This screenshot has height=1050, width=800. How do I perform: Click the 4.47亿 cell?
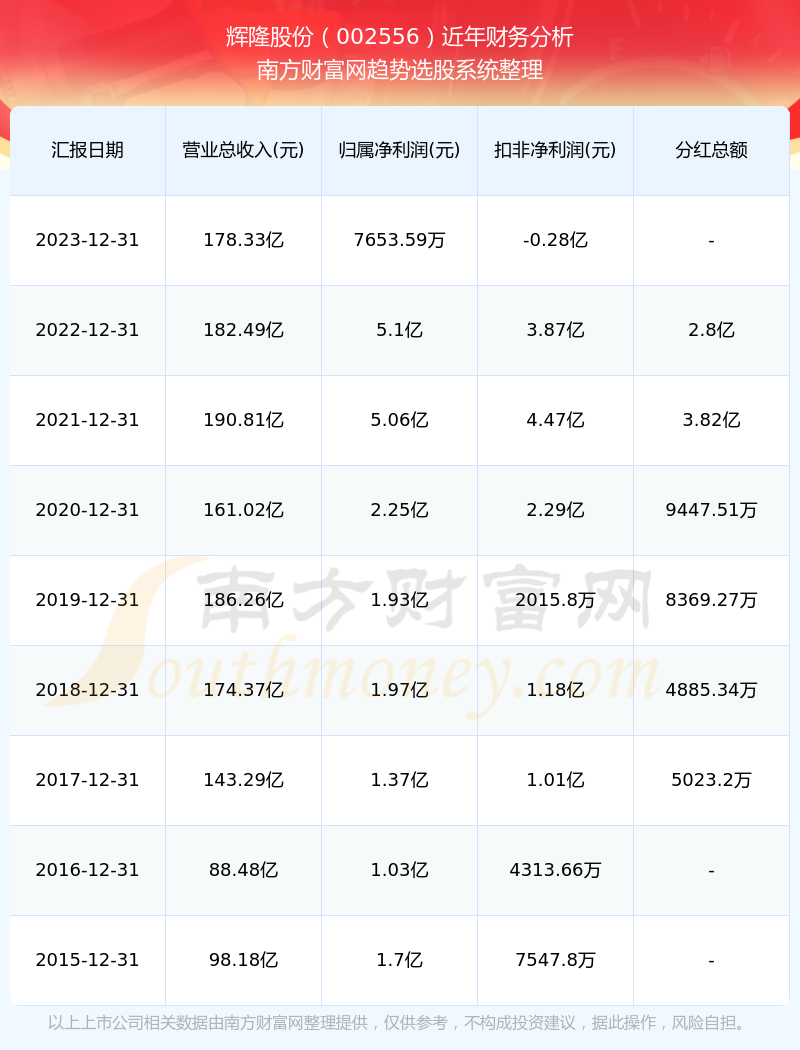[x=556, y=420]
